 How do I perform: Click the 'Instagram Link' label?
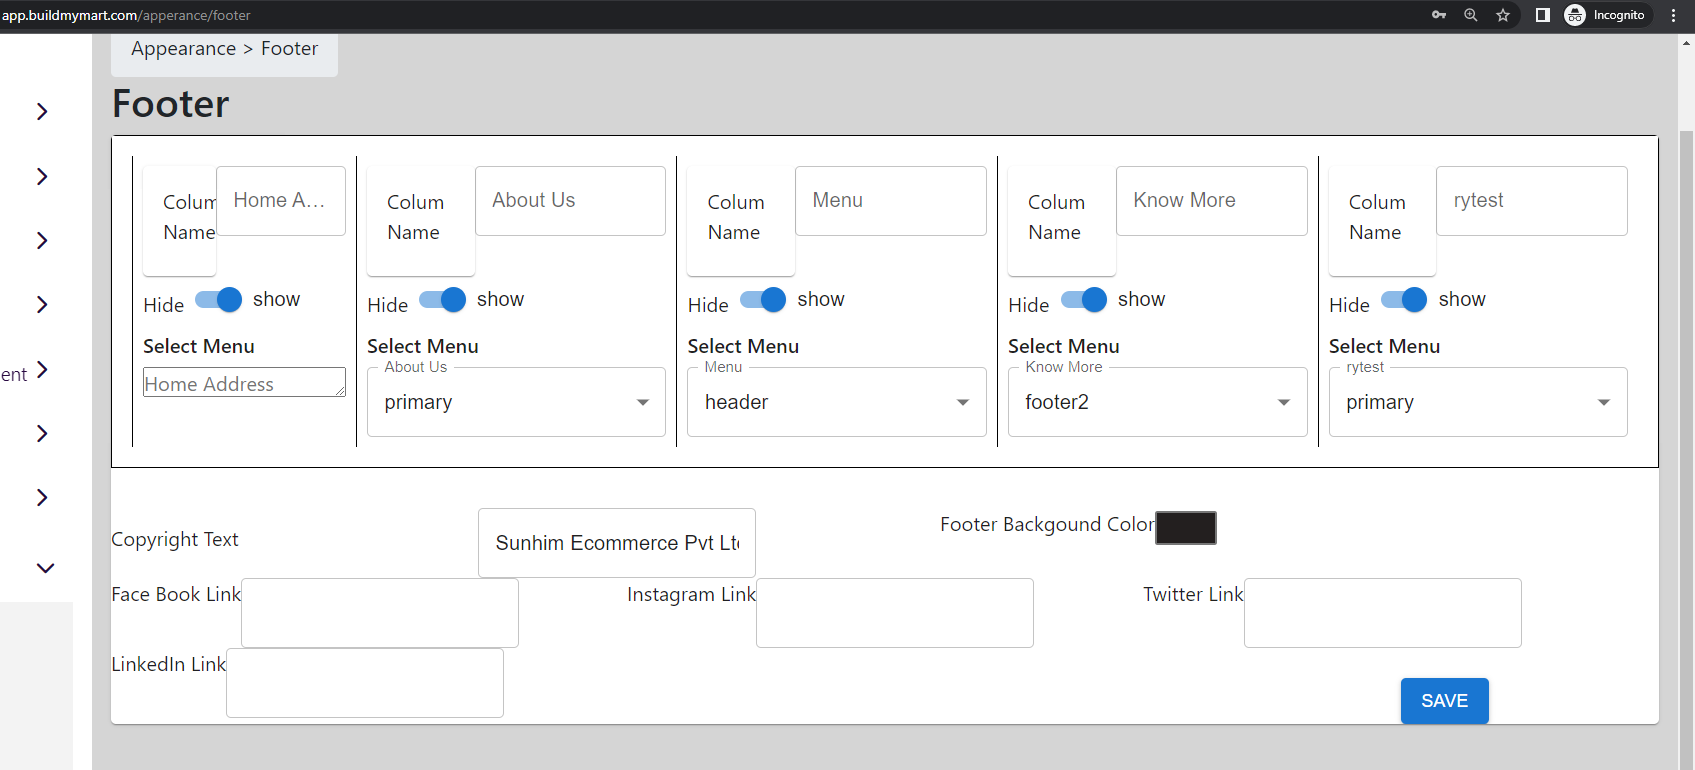pos(691,594)
